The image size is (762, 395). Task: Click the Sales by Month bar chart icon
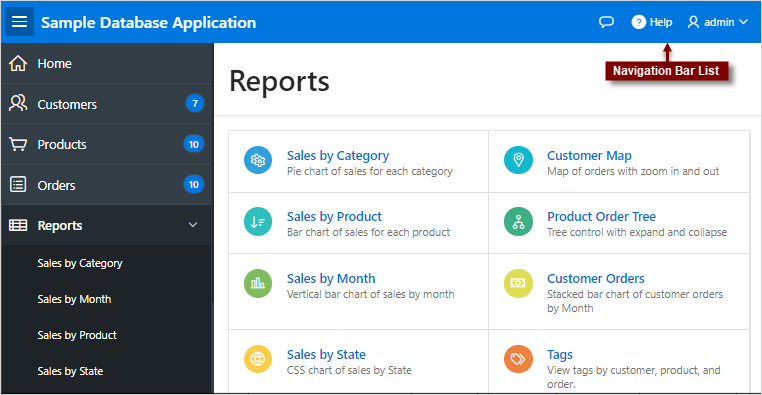tap(258, 283)
